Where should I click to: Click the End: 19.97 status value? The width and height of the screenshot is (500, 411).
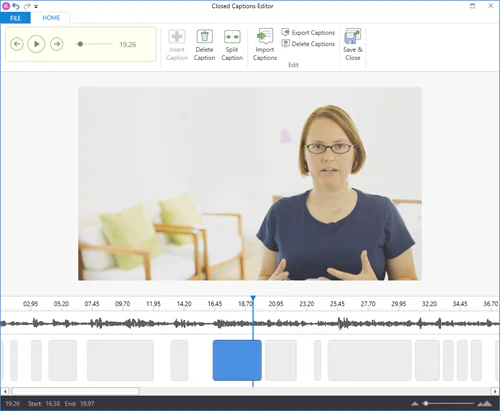coord(79,404)
